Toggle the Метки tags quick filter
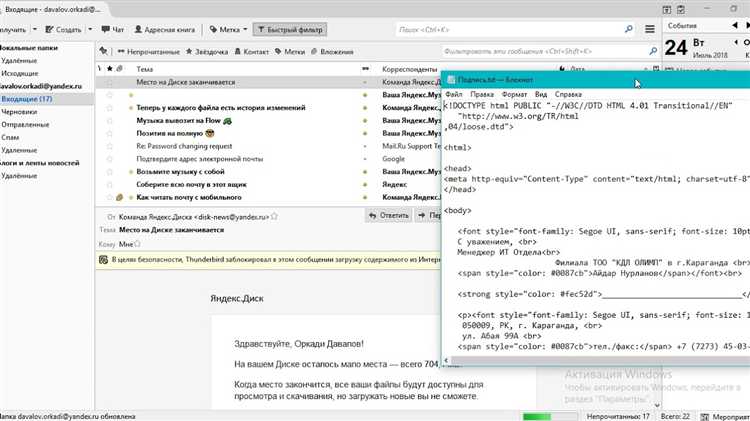This screenshot has height=421, width=750. pos(290,52)
